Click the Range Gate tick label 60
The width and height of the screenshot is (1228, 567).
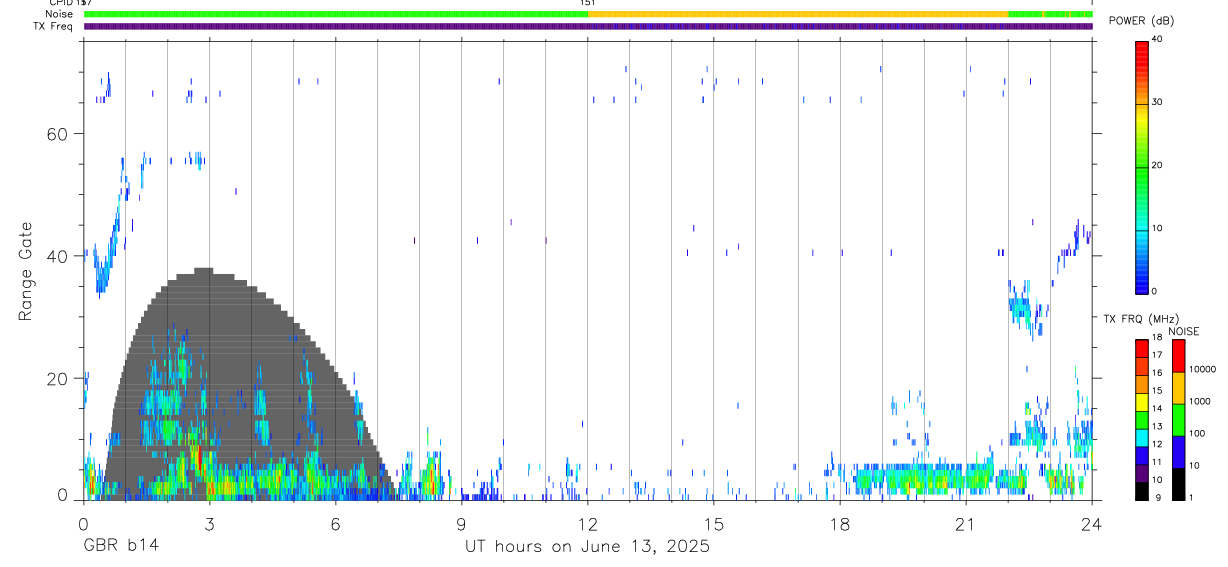(57, 134)
